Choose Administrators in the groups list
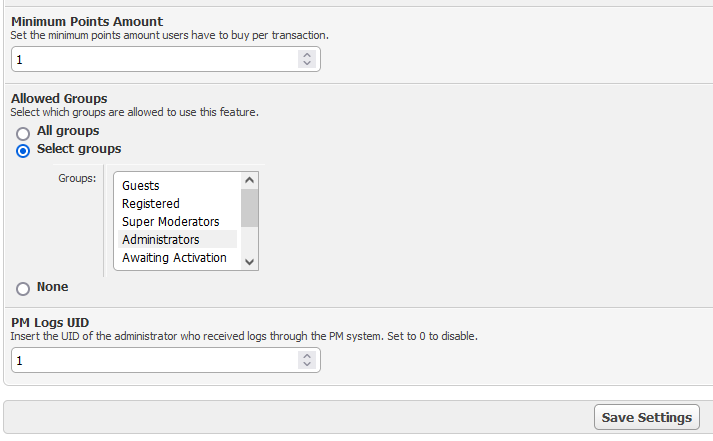The image size is (713, 441). pyautogui.click(x=161, y=240)
